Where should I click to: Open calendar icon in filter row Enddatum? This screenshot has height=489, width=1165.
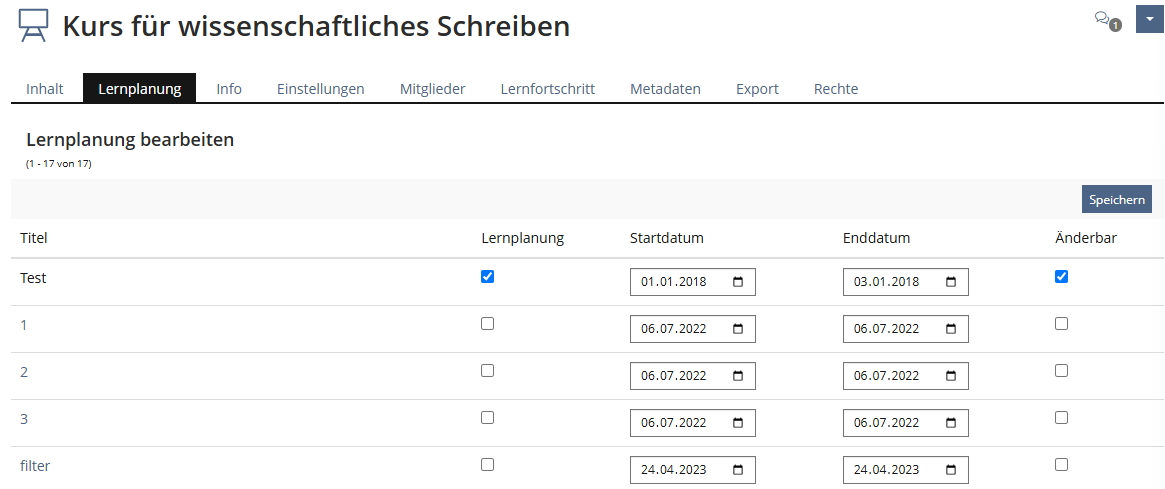951,470
